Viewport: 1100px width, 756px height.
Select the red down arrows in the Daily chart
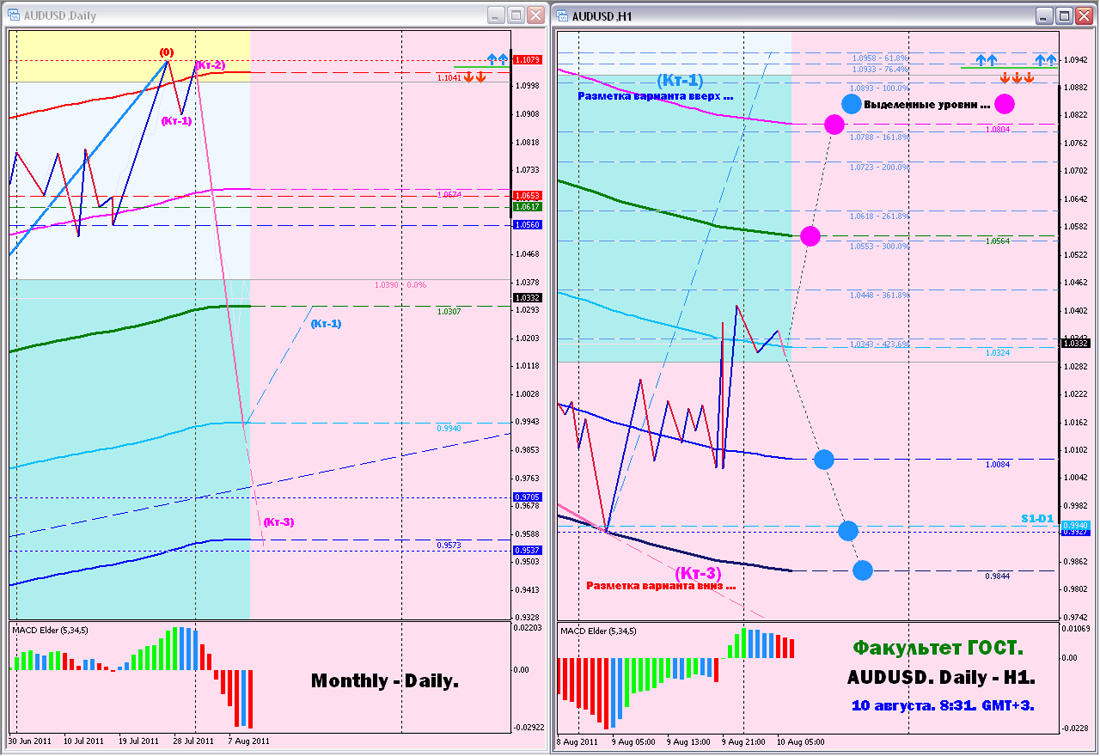475,77
